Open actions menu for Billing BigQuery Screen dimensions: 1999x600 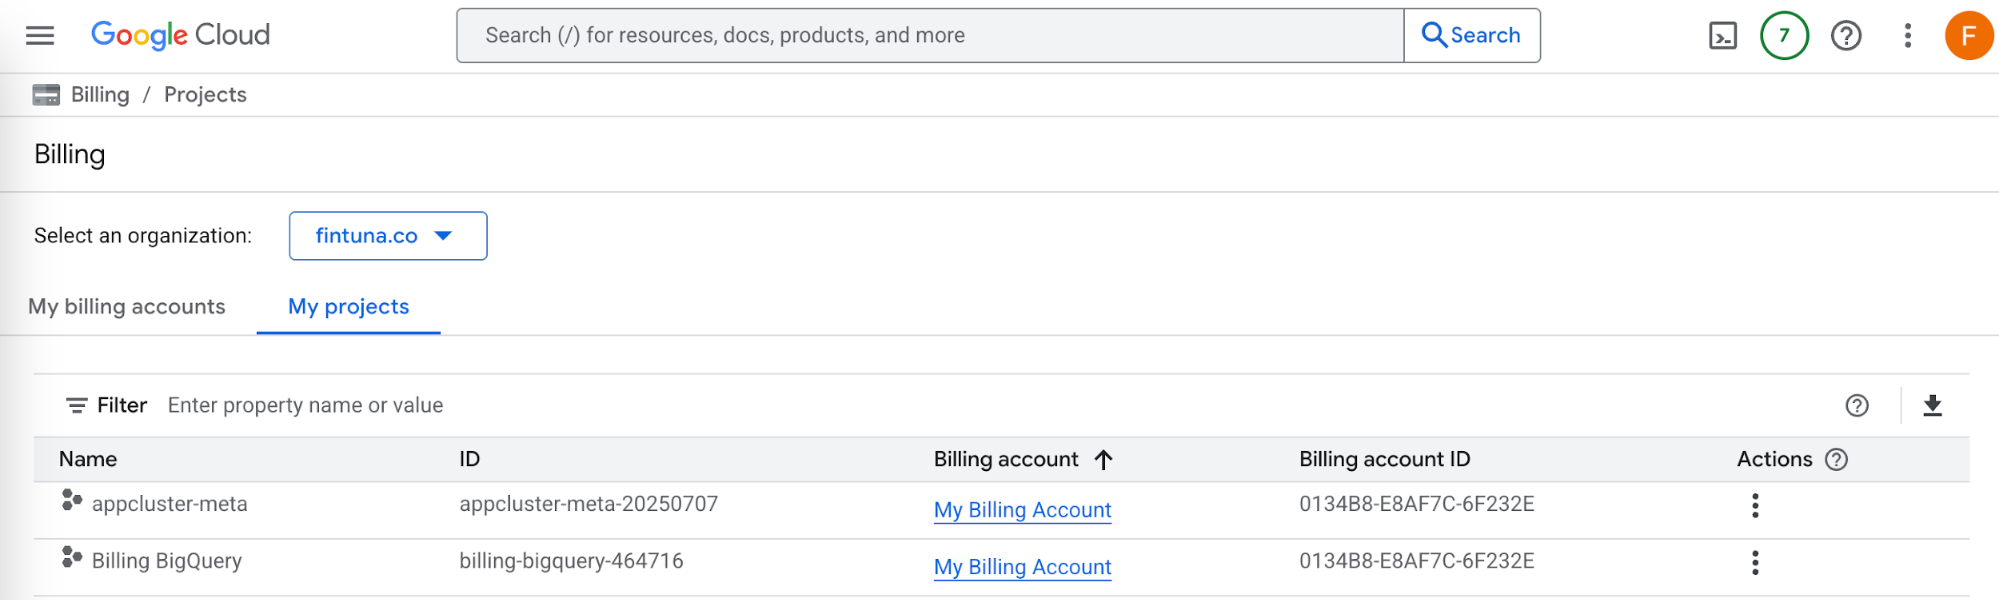click(x=1755, y=563)
